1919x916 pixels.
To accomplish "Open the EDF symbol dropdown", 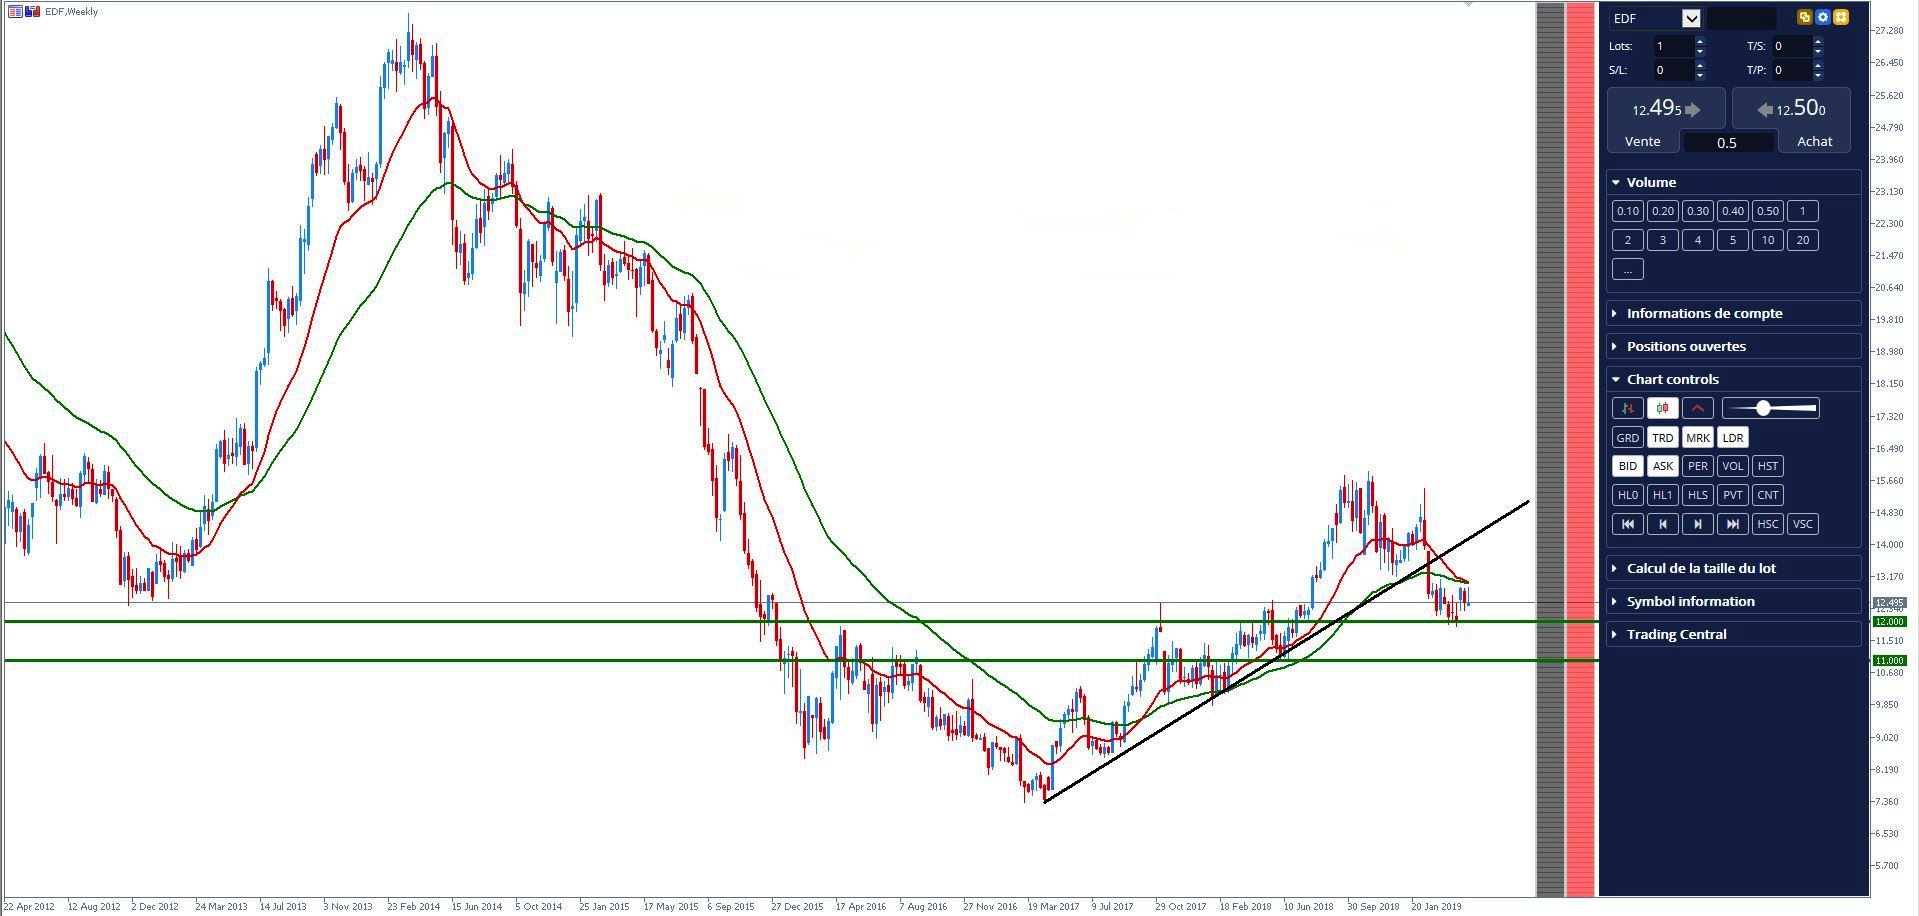I will 1690,18.
